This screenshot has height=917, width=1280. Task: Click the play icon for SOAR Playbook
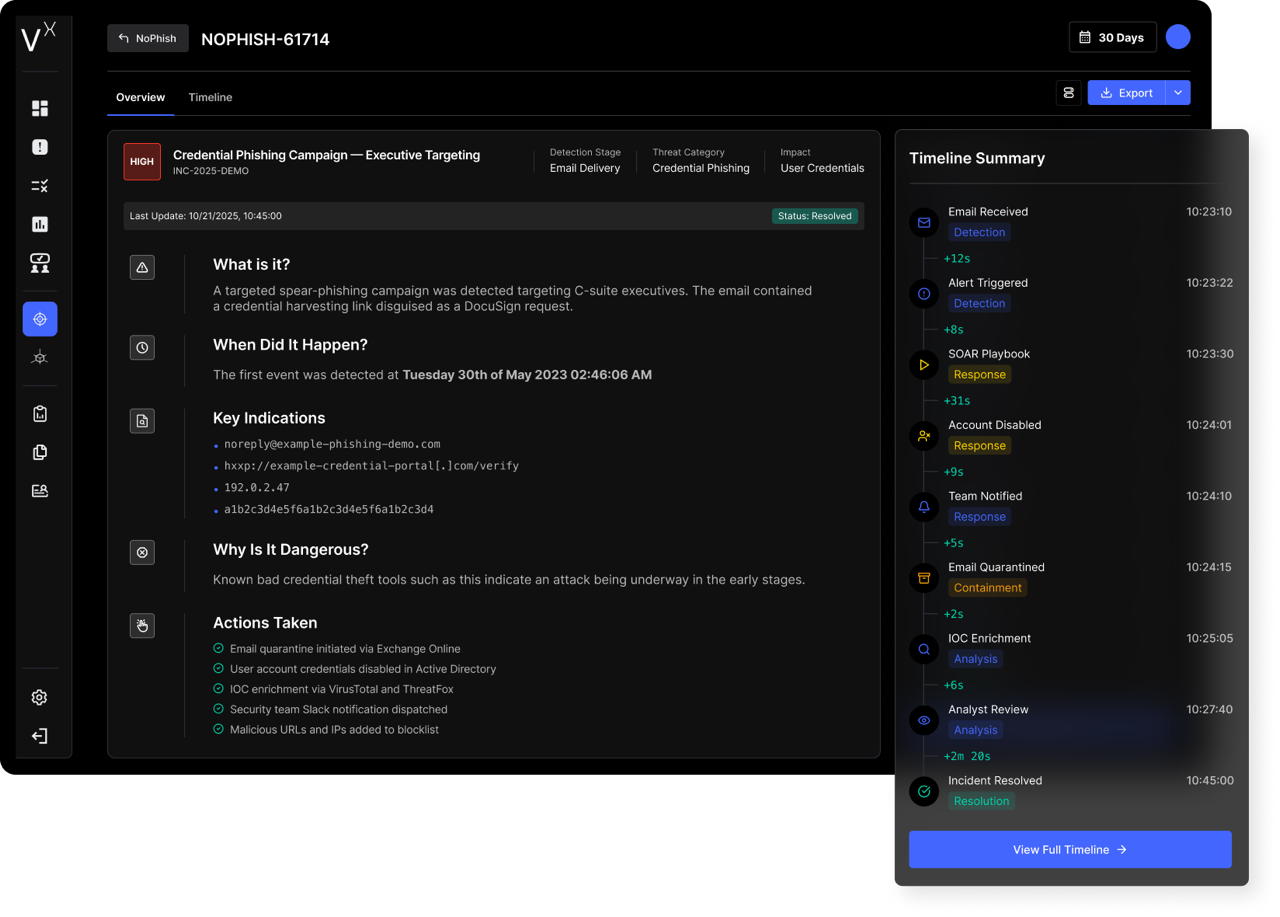click(x=924, y=365)
